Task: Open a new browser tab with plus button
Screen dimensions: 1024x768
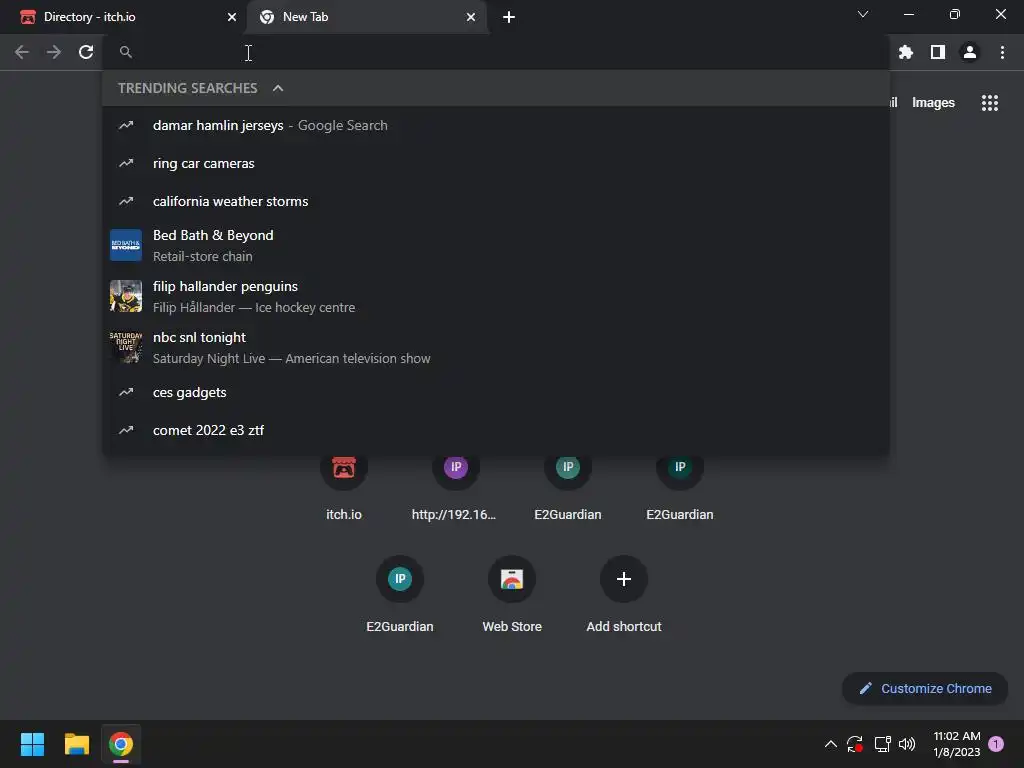Action: pyautogui.click(x=509, y=17)
